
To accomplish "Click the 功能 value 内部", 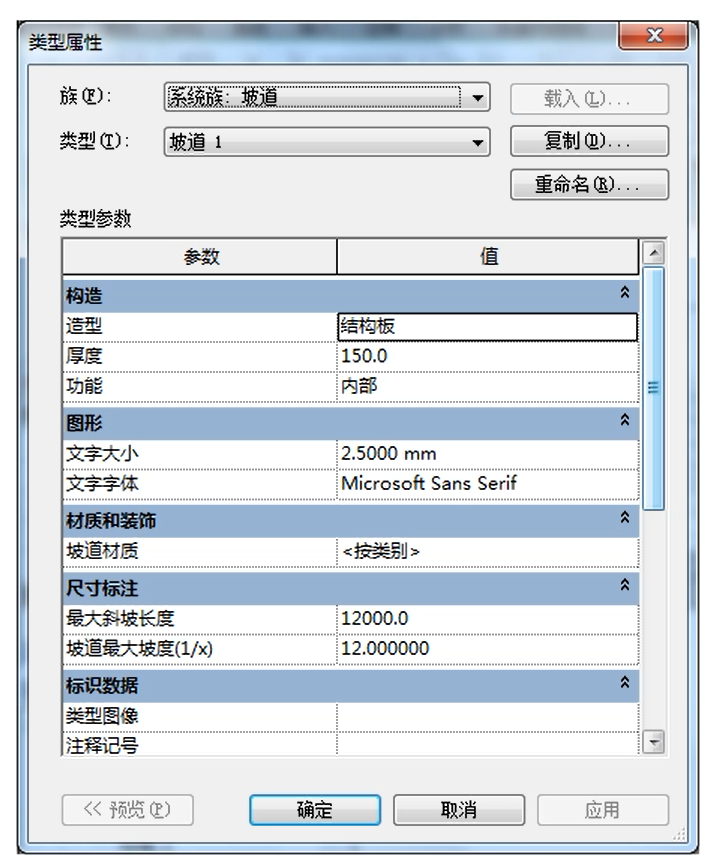I will coord(486,385).
